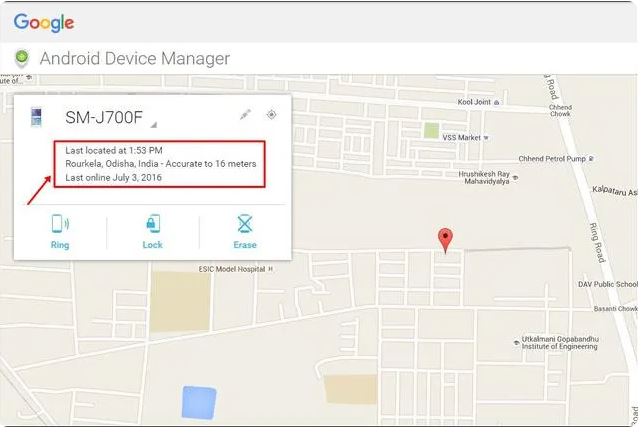Viewport: 641px width, 434px height.
Task: Click the Utkalmani Gopabandhu Institute of Engineering label
Action: pyautogui.click(x=560, y=343)
